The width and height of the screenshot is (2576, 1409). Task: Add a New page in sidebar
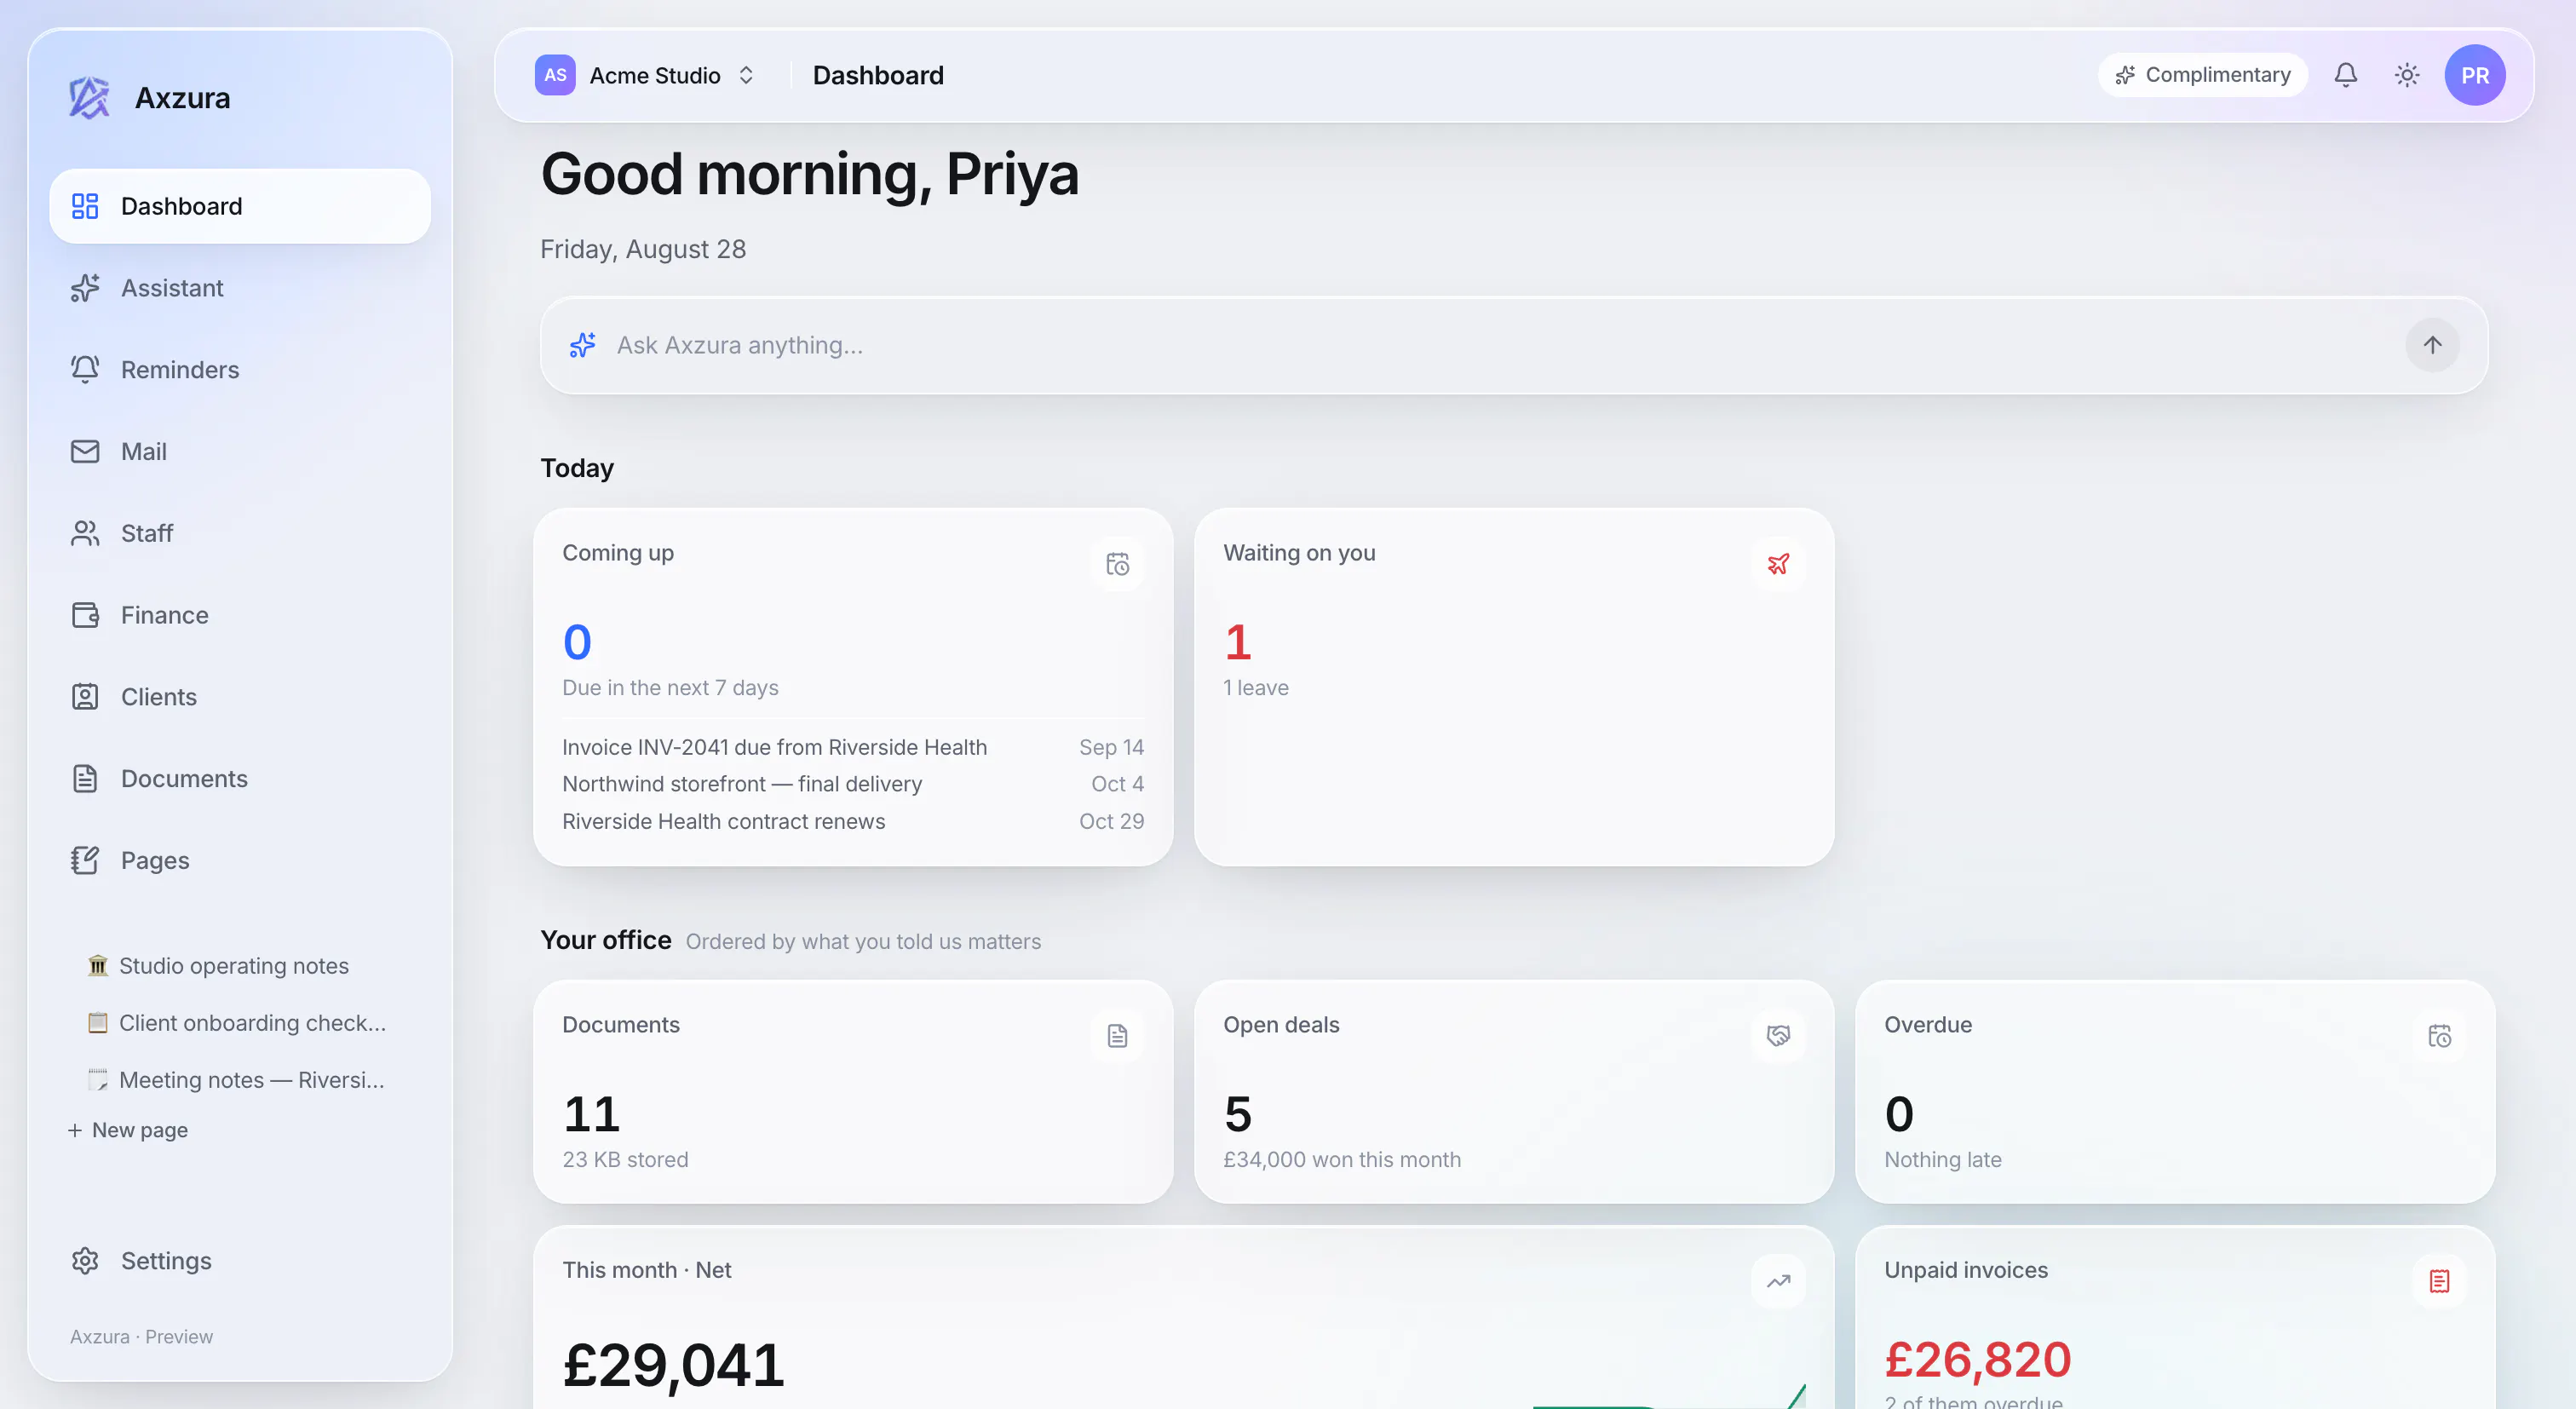(x=128, y=1130)
